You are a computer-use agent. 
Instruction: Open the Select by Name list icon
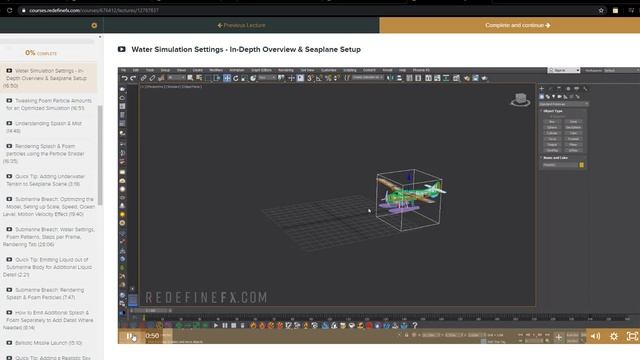199,78
